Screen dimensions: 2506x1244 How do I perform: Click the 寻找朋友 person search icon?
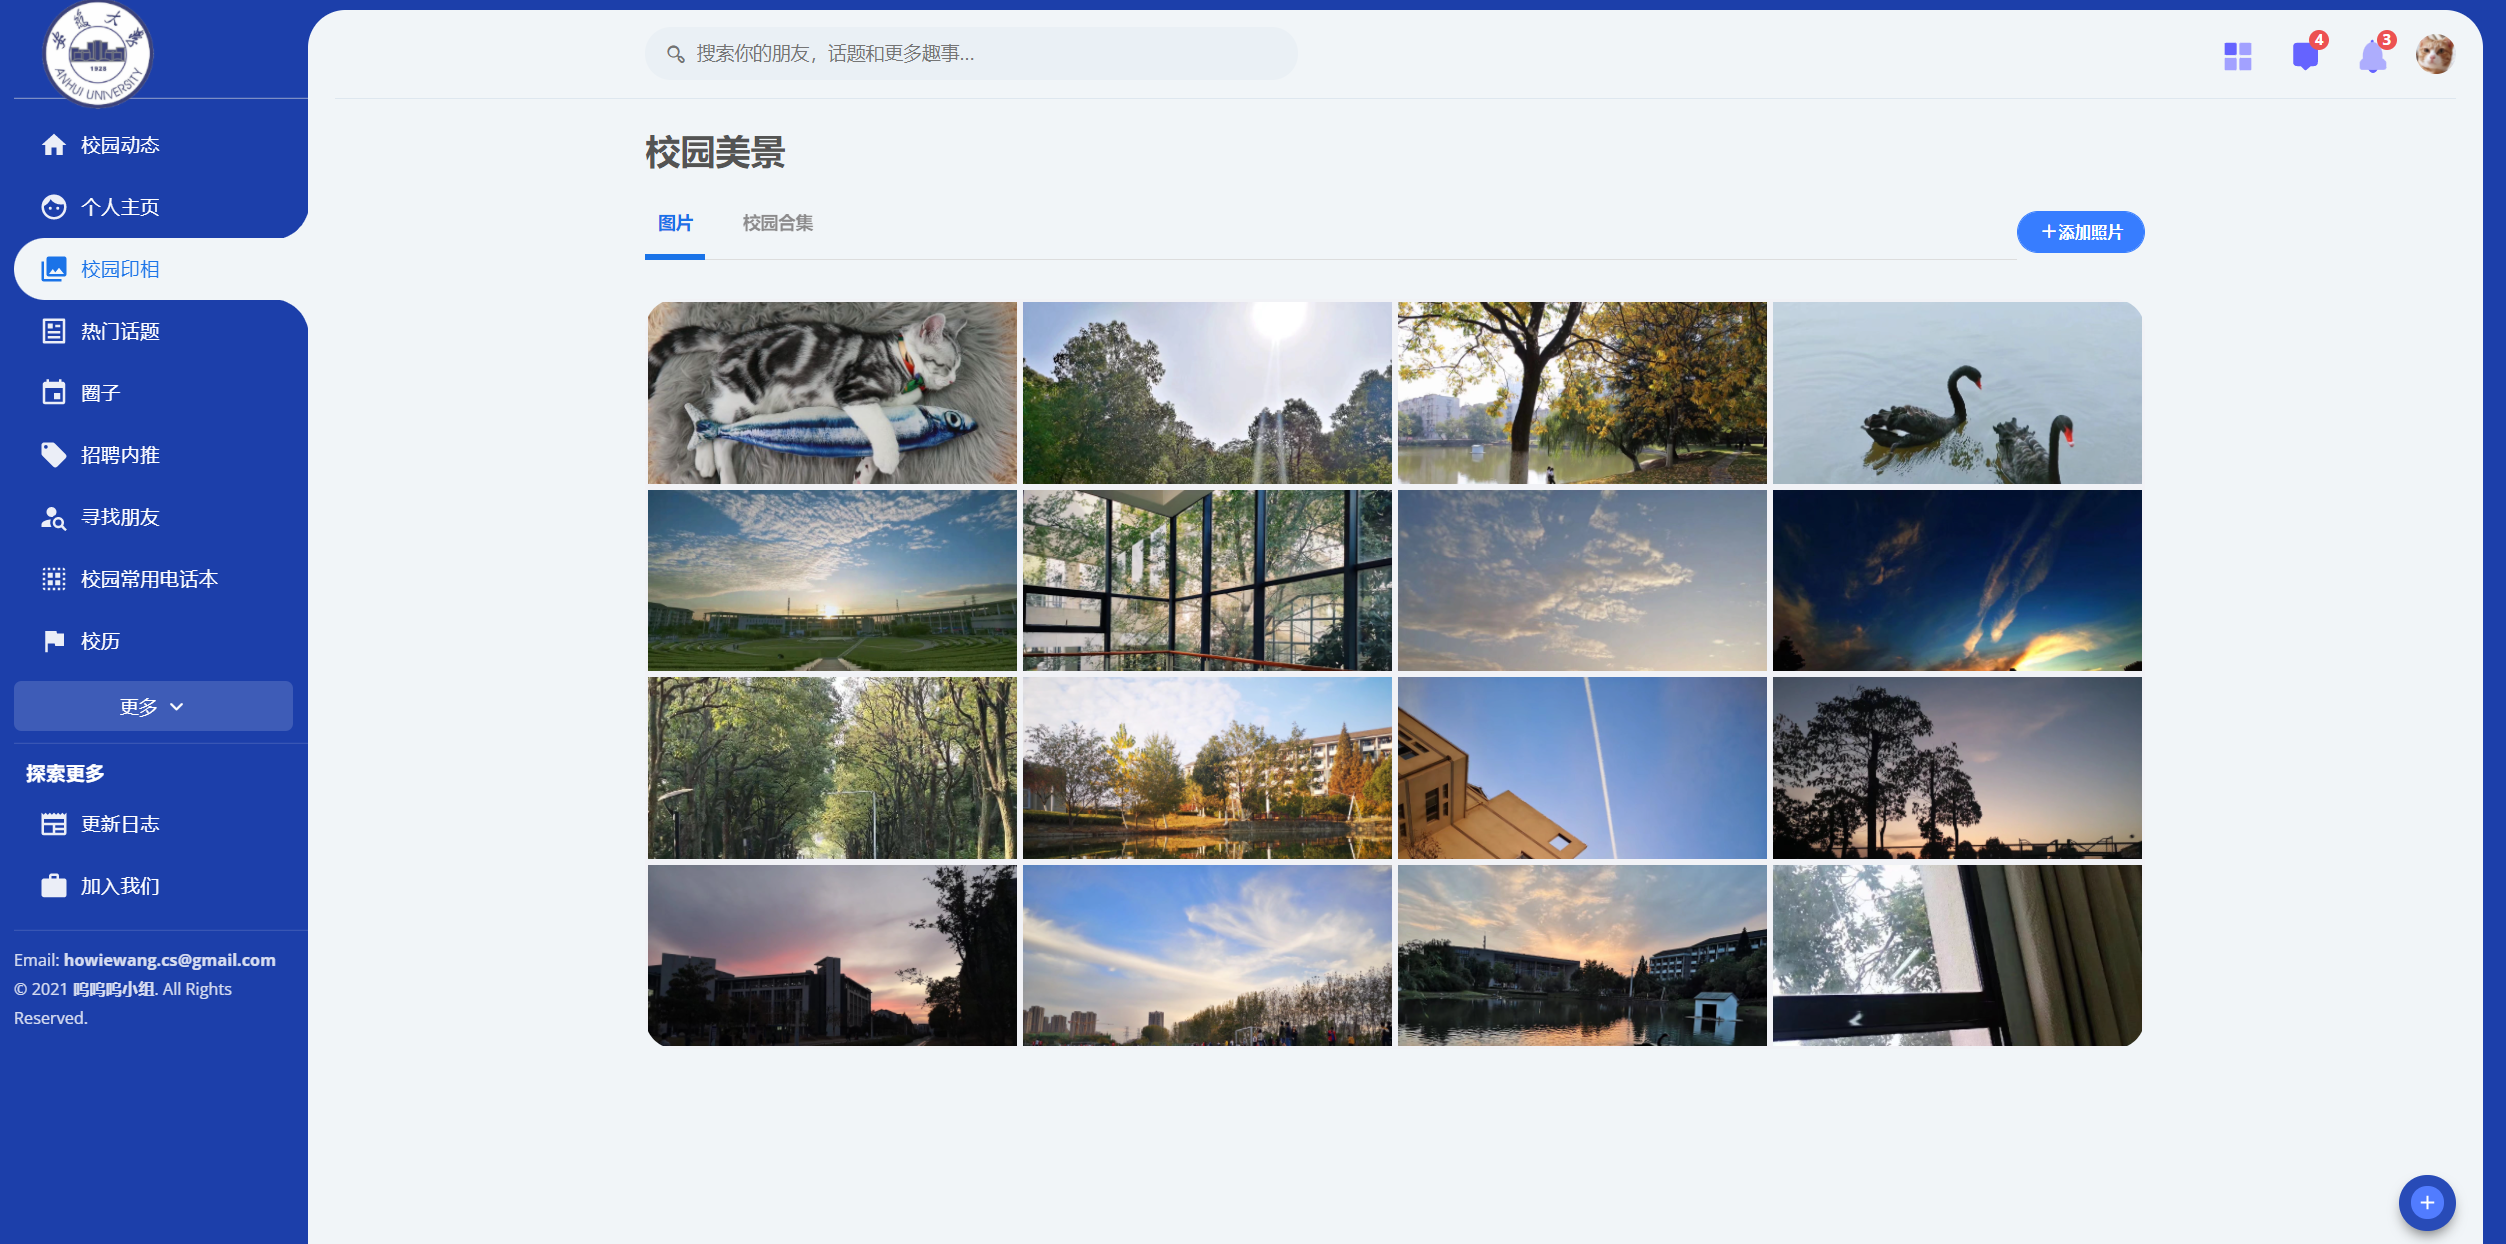tap(54, 517)
